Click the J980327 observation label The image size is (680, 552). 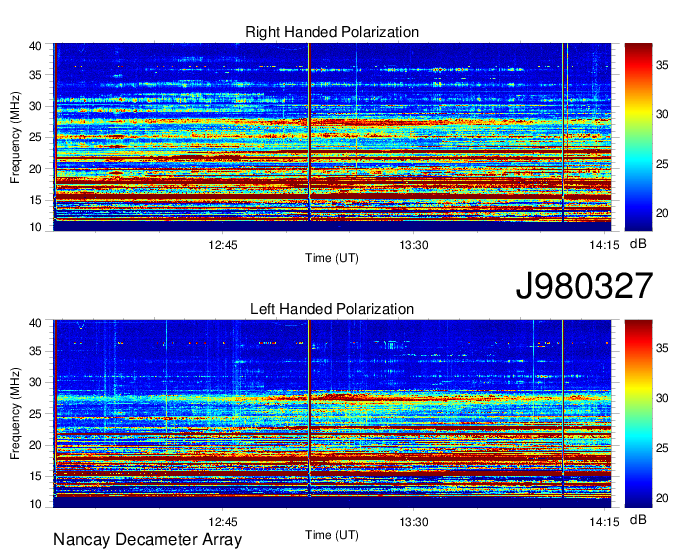[x=584, y=286]
